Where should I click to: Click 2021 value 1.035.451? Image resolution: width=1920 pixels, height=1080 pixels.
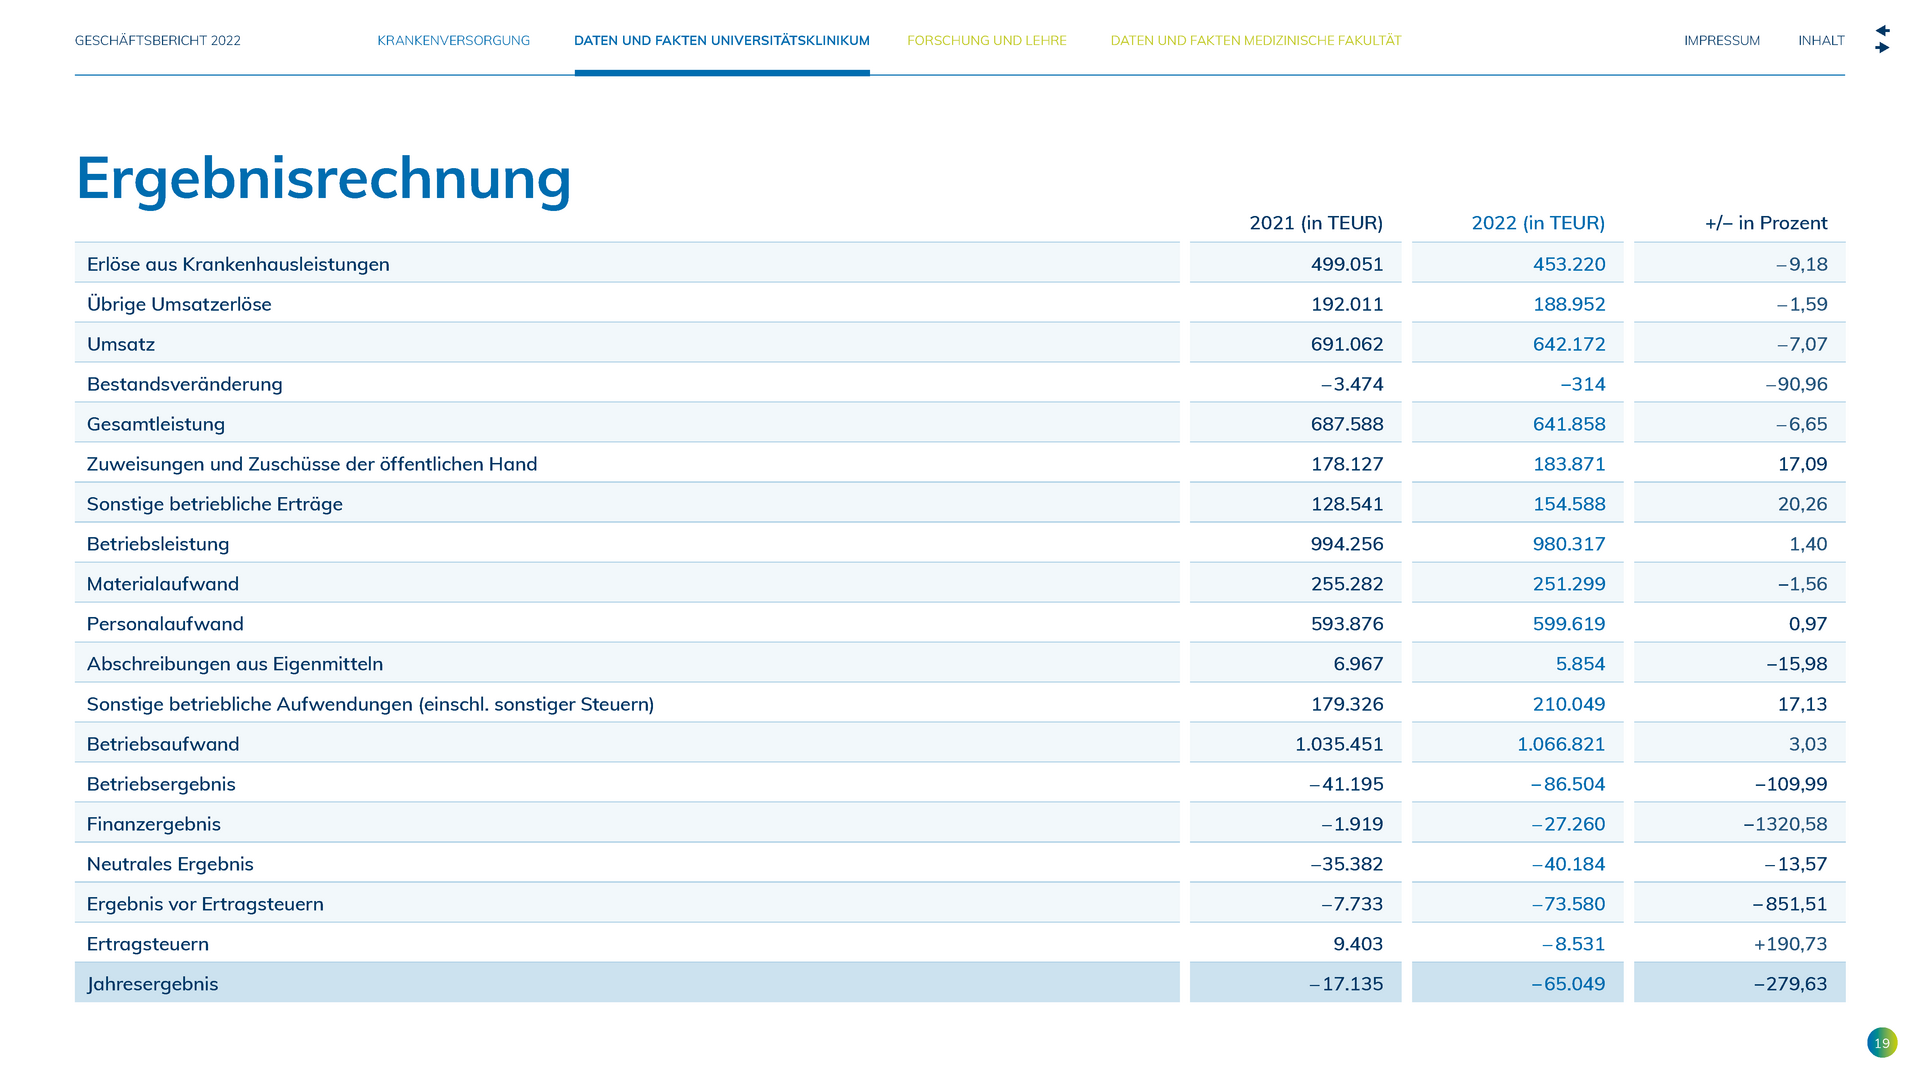click(x=1339, y=744)
